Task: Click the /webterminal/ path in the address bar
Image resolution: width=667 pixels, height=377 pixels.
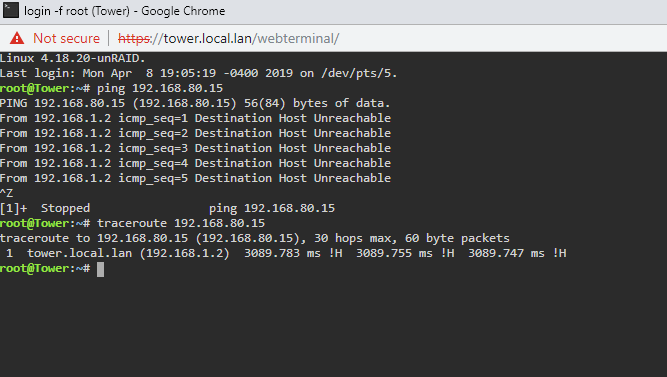Action: (x=296, y=39)
